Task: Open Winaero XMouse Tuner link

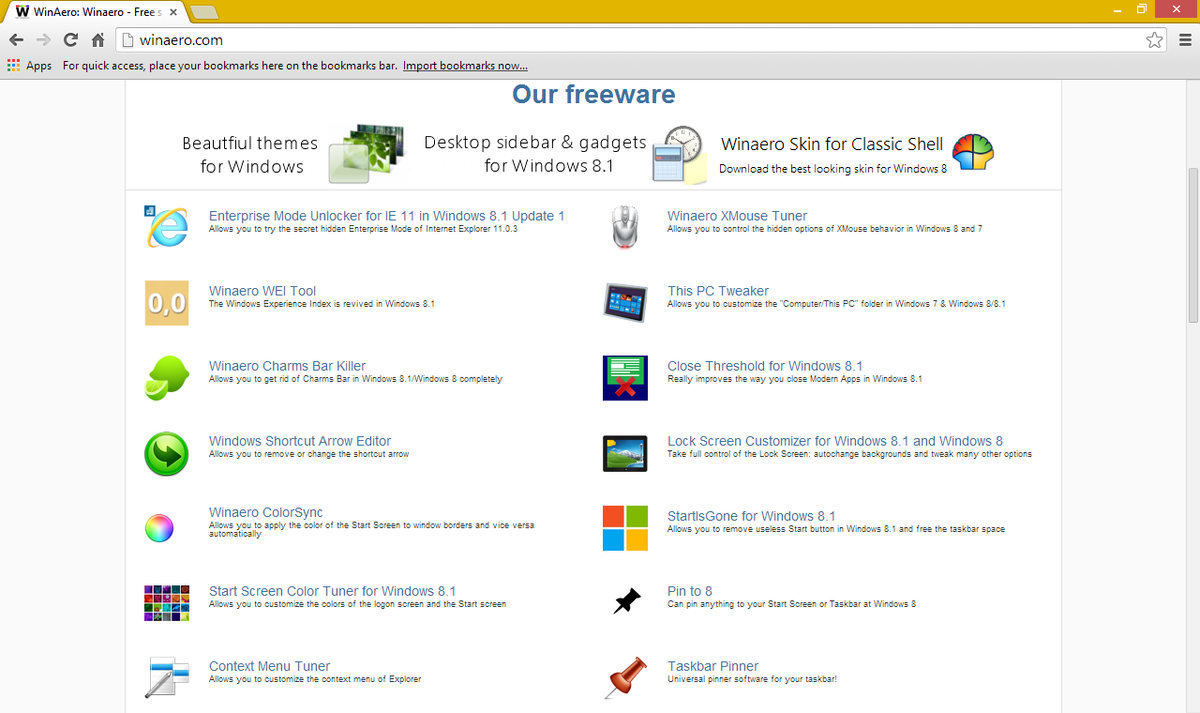Action: (737, 216)
